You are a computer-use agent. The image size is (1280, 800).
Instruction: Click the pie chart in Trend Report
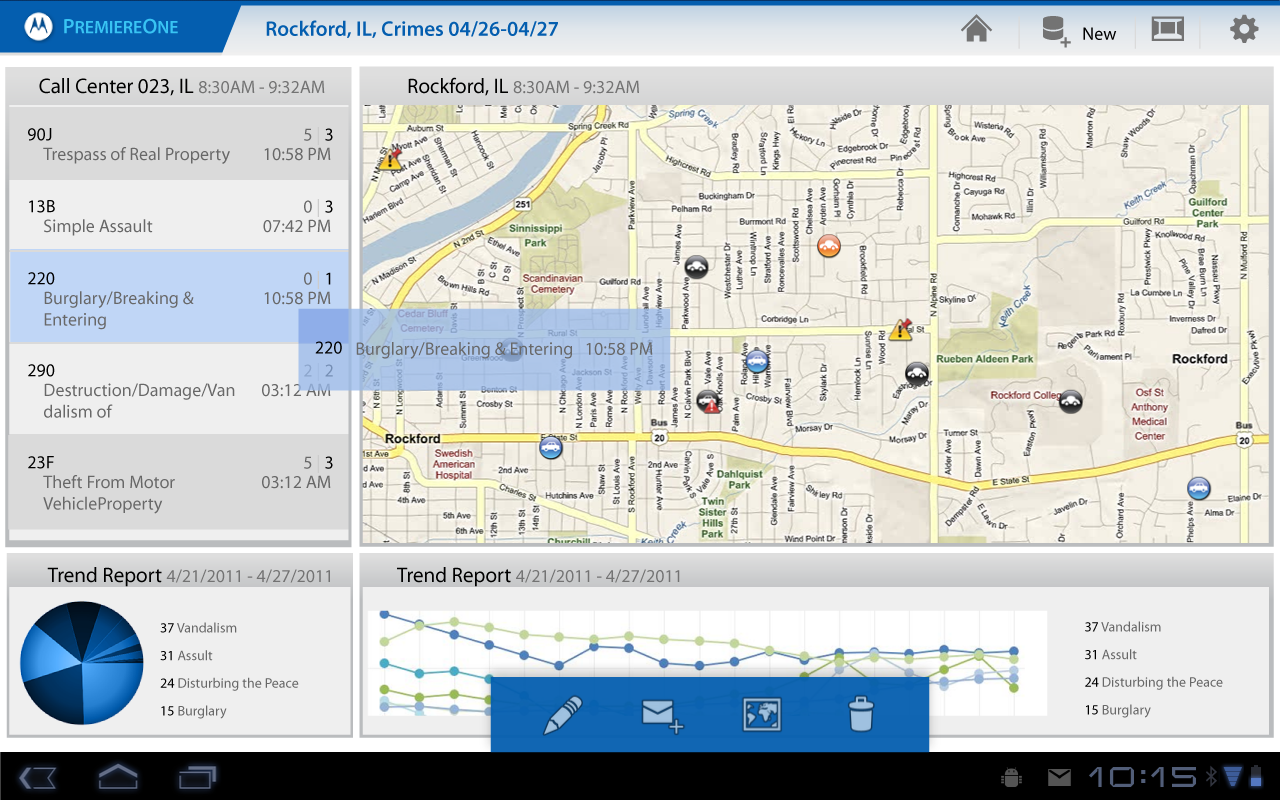[82, 662]
